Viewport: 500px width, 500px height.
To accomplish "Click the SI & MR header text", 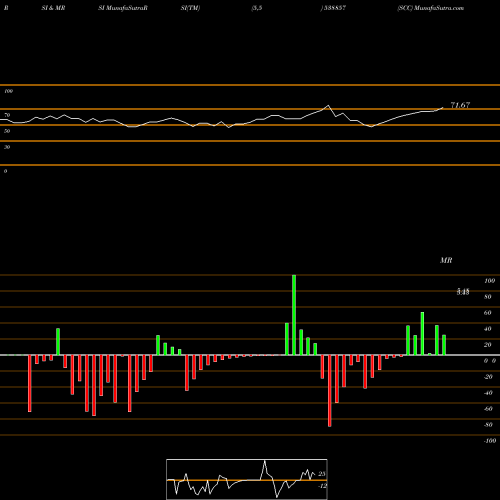I will tap(53, 8).
